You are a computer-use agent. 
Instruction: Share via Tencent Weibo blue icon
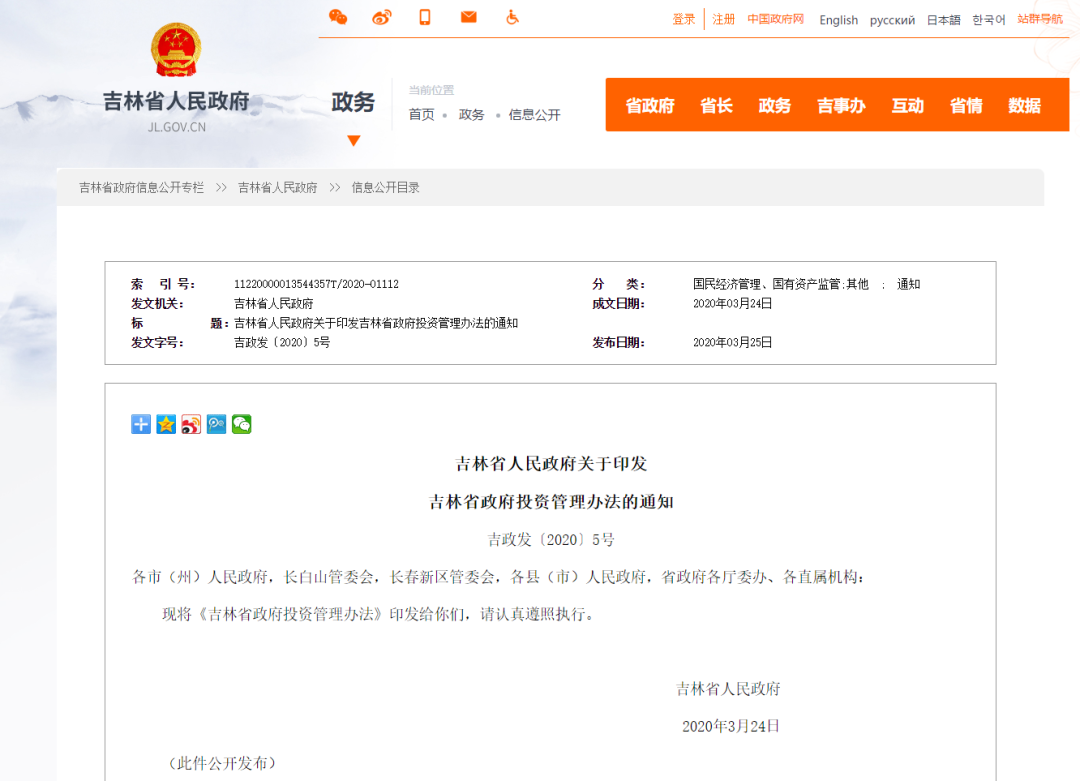216,424
